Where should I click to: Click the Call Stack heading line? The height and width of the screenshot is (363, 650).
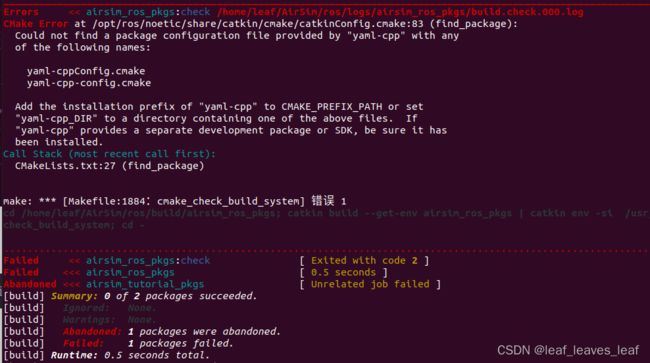(109, 154)
